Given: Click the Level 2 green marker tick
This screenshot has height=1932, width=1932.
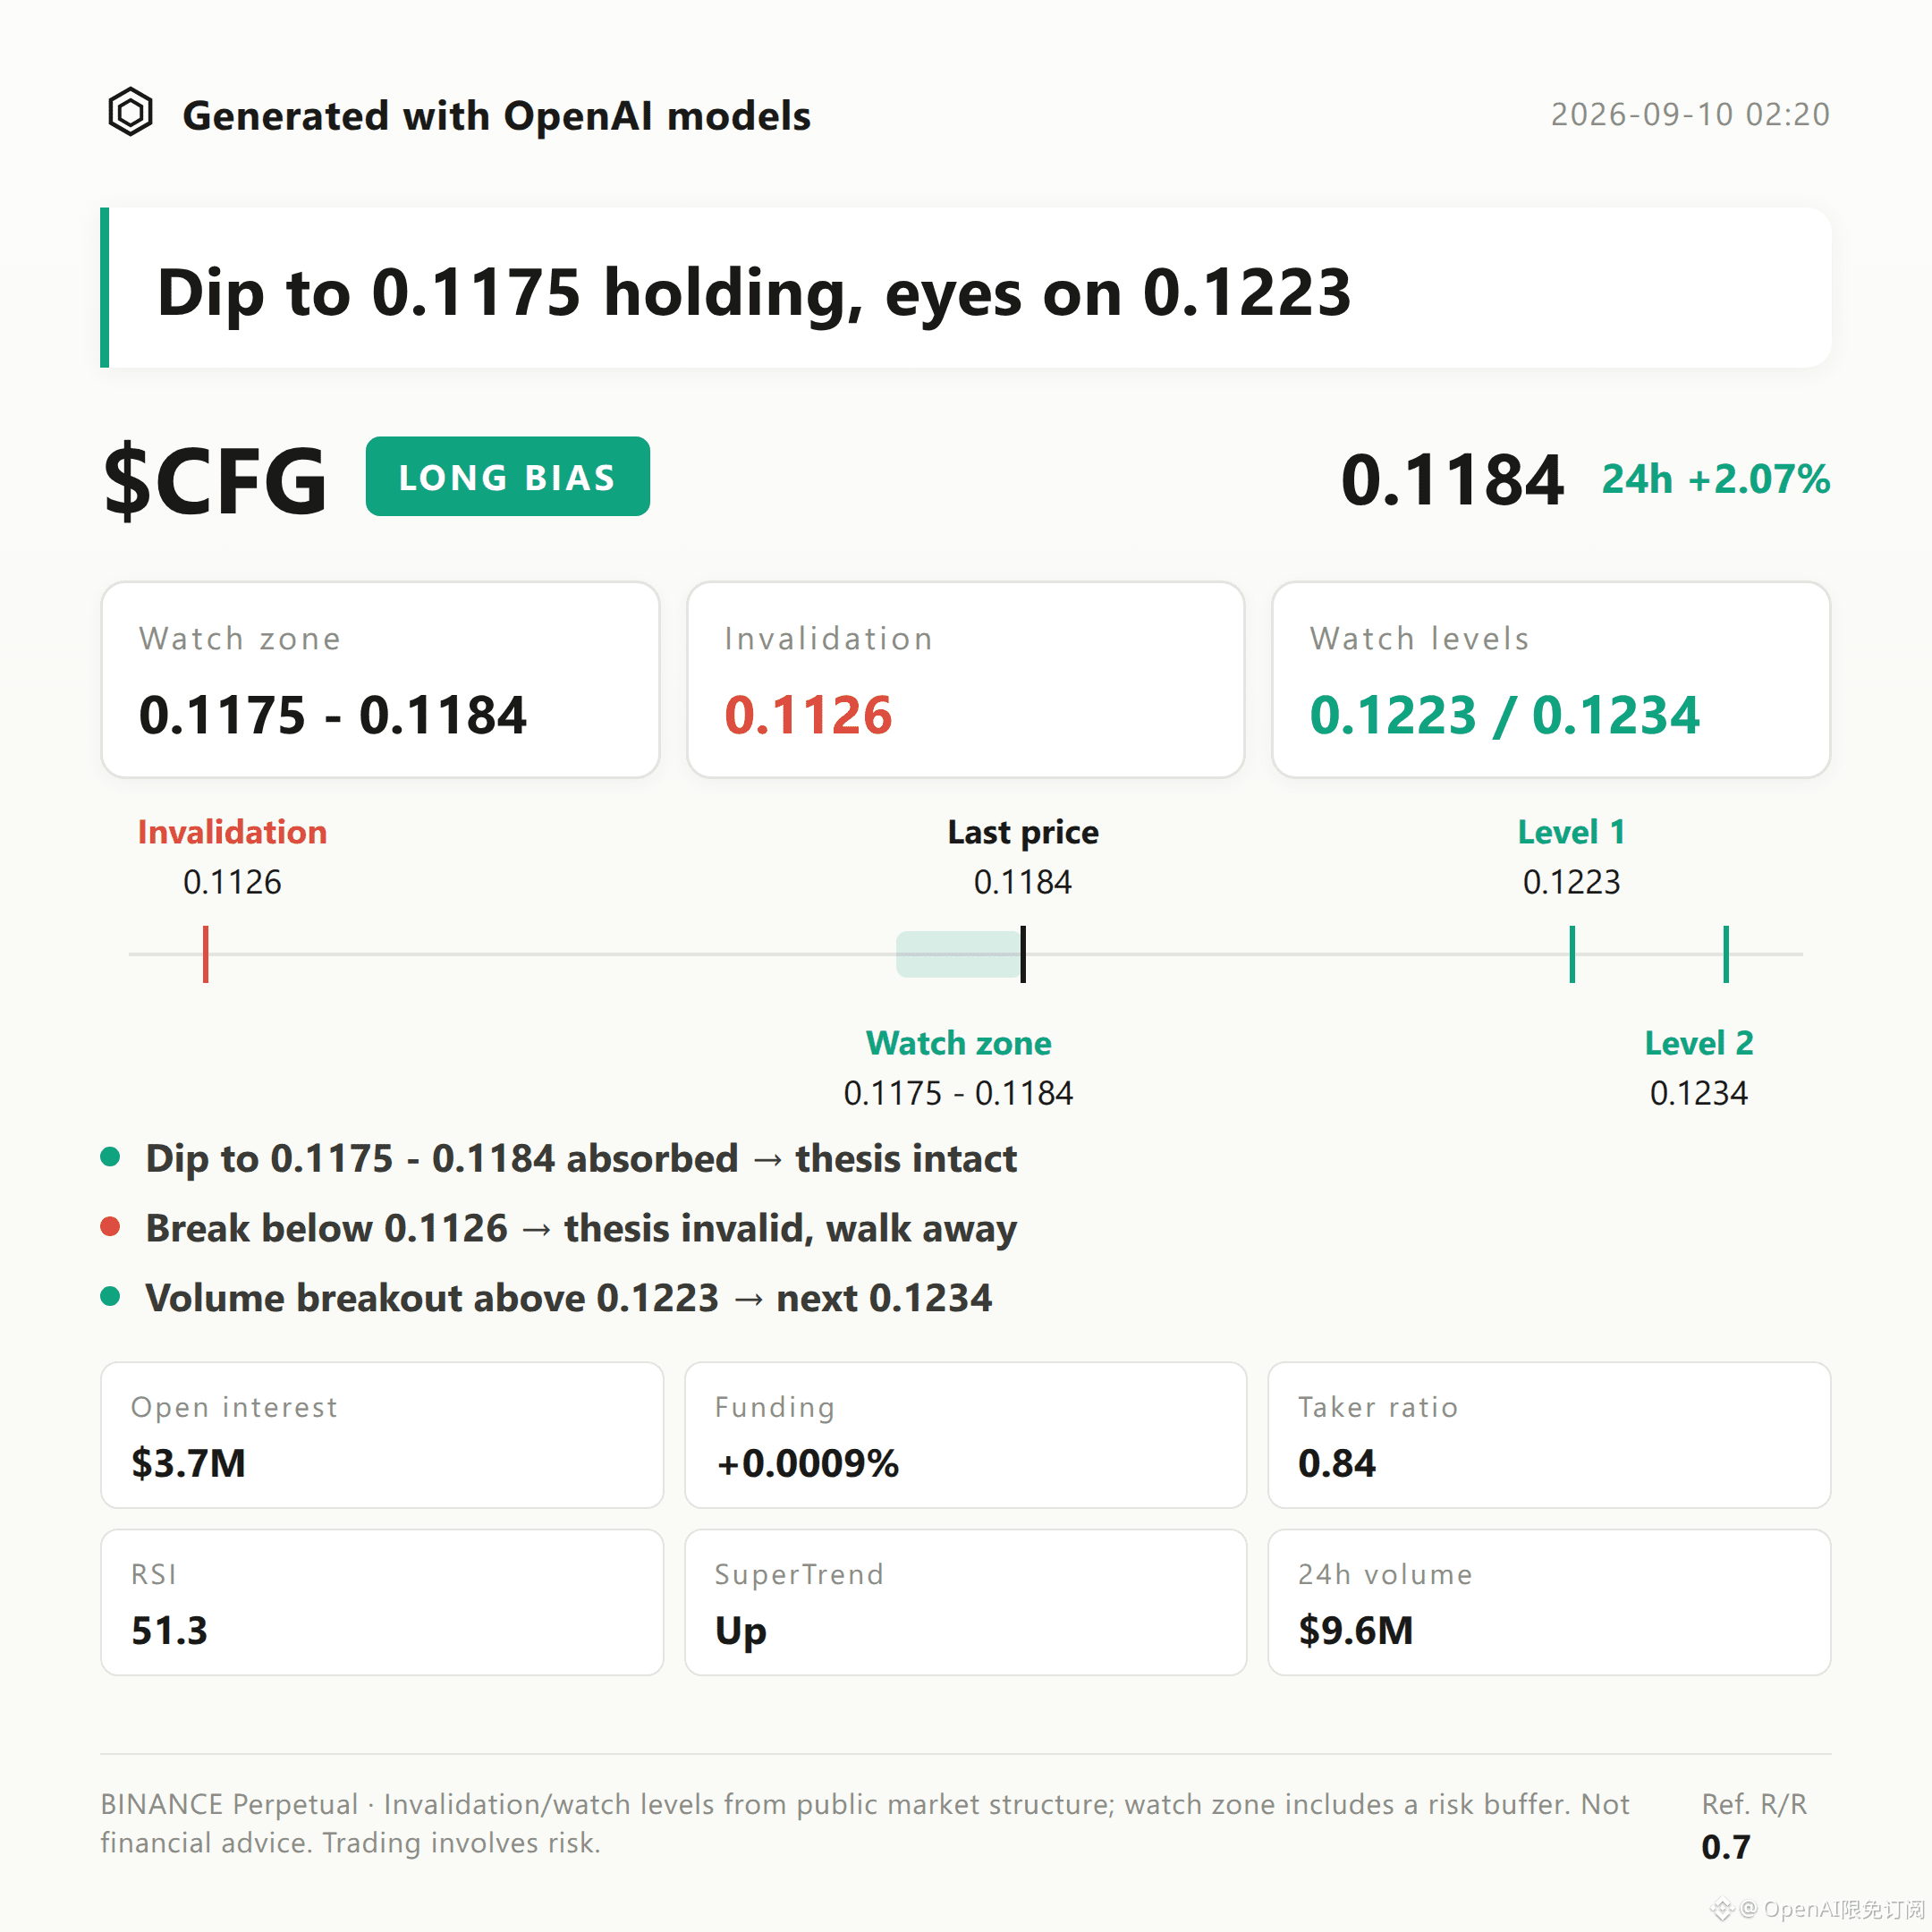Looking at the screenshot, I should pos(1726,954).
